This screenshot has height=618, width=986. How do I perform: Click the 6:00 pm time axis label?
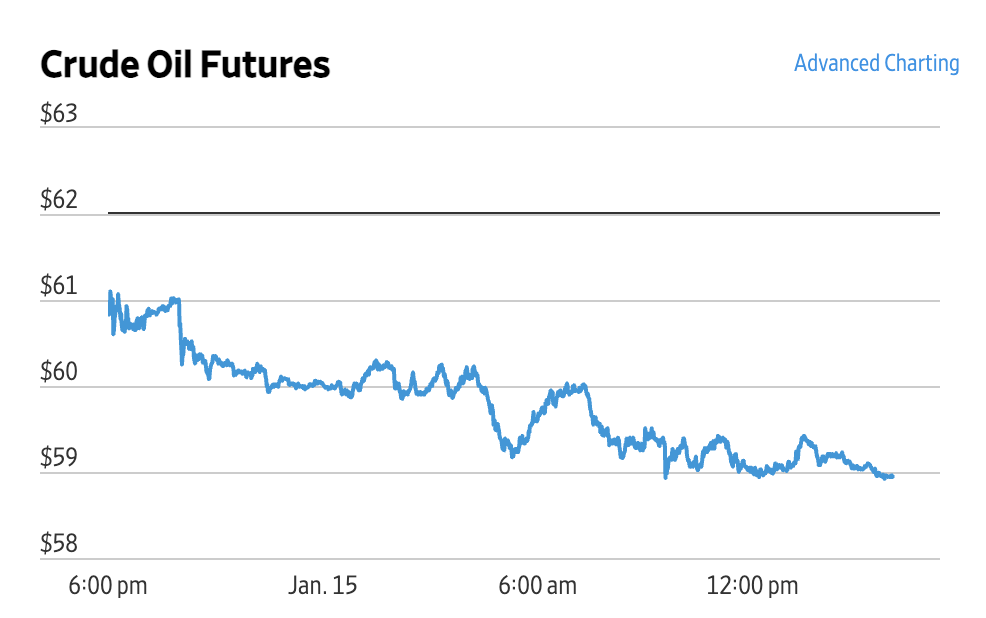tap(108, 586)
